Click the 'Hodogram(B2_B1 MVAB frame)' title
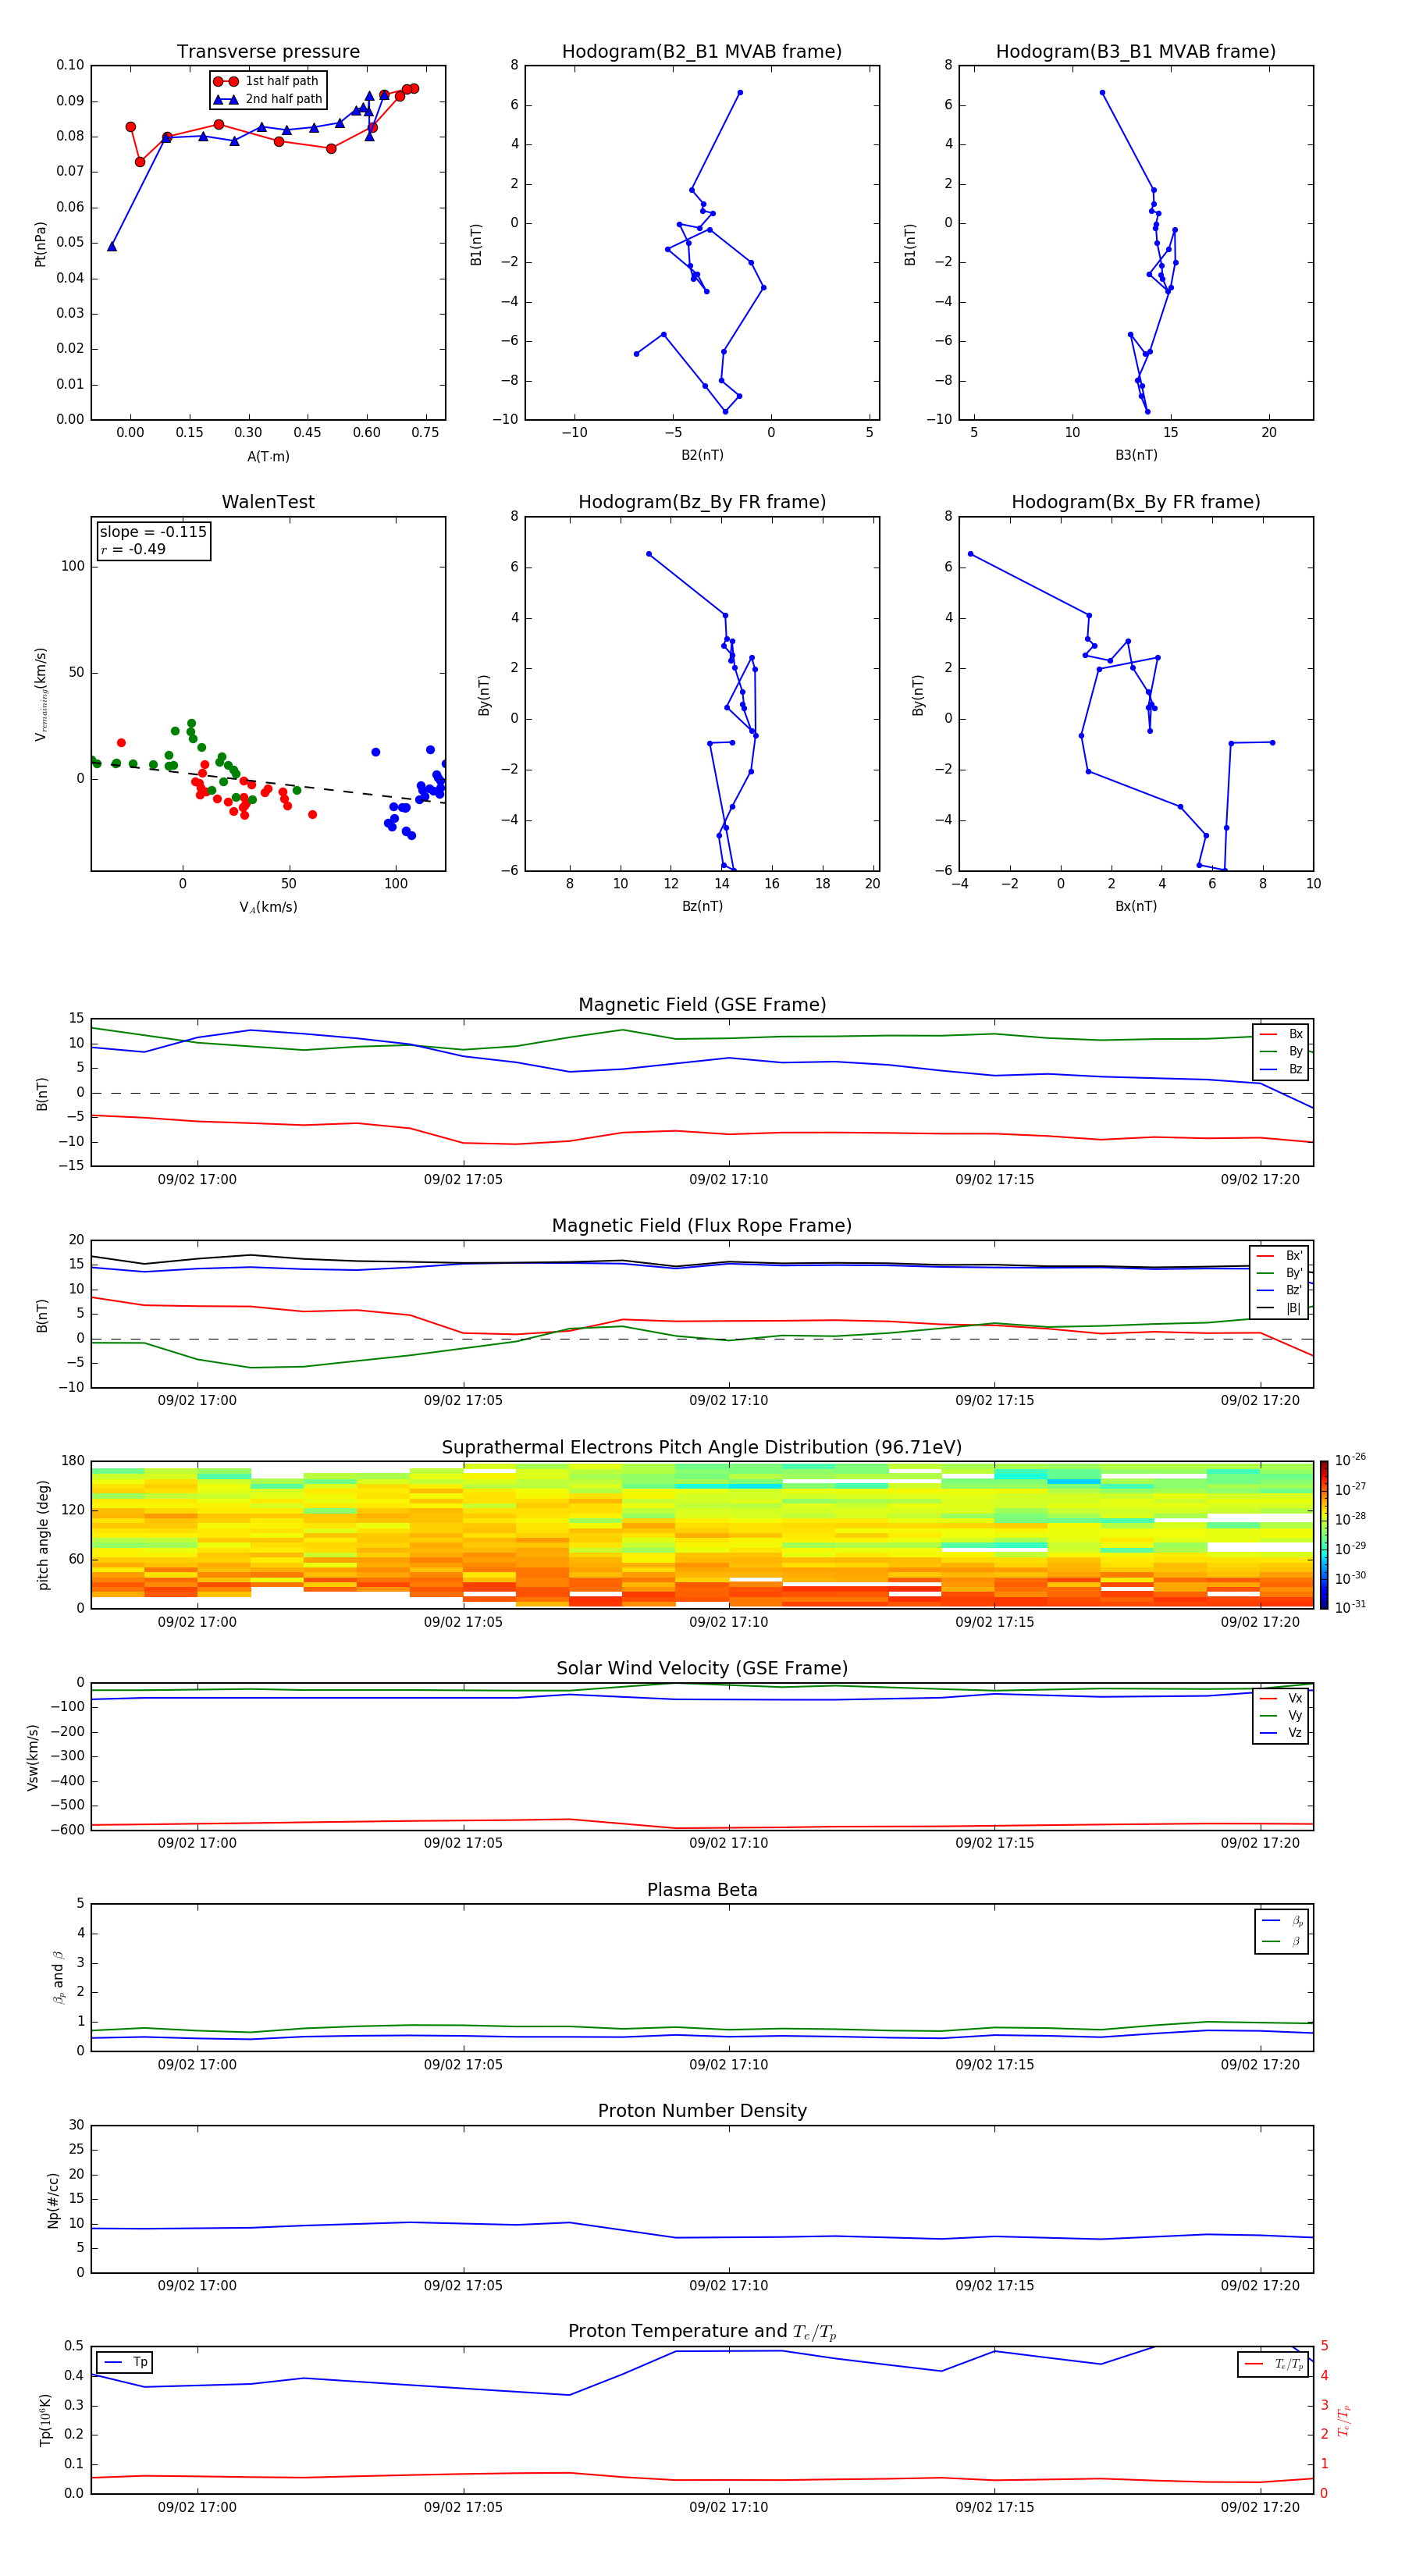1405x2576 pixels. pyautogui.click(x=702, y=52)
